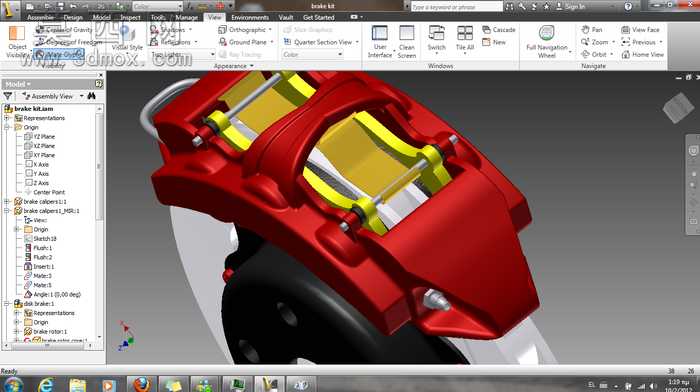
Task: Click the New window tool
Action: tap(494, 42)
